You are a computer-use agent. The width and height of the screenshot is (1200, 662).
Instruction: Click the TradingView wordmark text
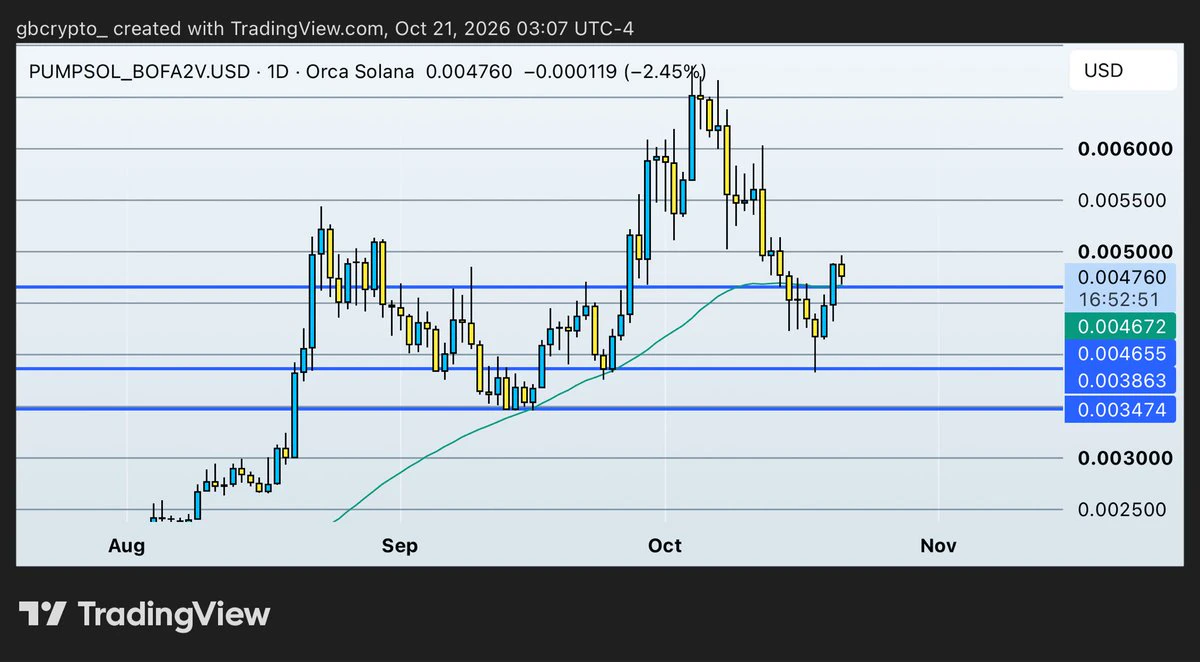(x=174, y=613)
